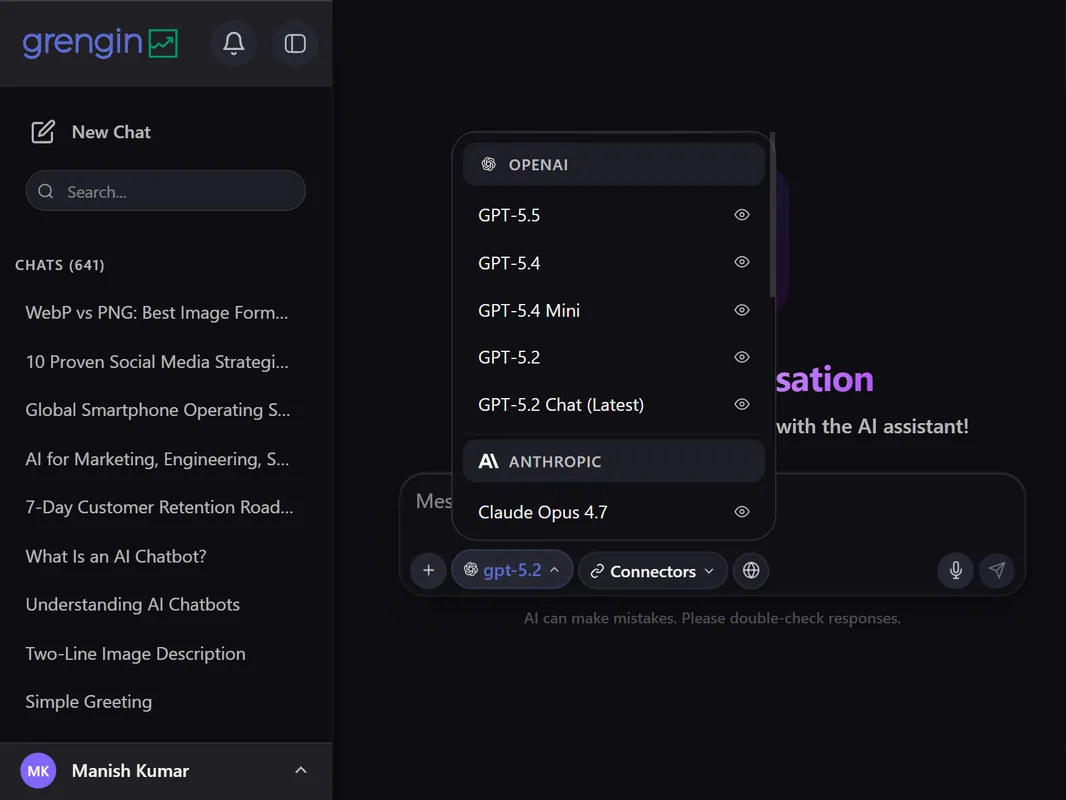The height and width of the screenshot is (800, 1066).
Task: Open chat Two-Line Image Description
Action: point(135,653)
